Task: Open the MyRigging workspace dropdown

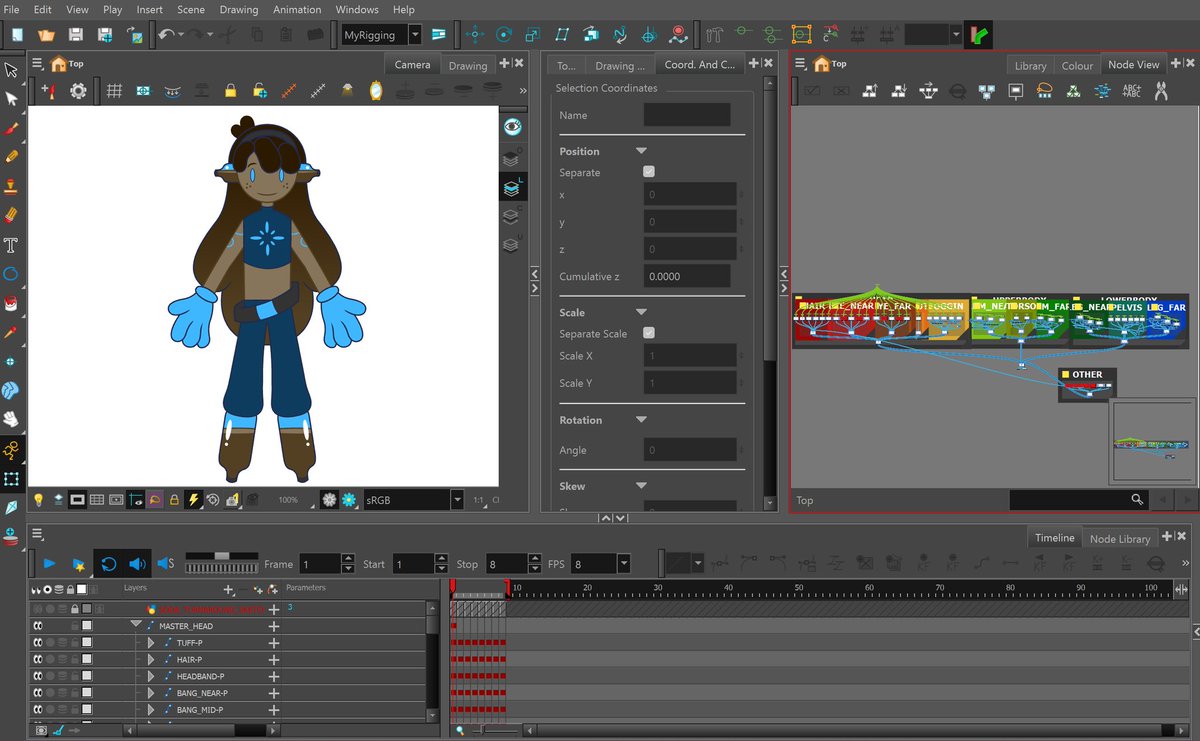Action: [415, 35]
